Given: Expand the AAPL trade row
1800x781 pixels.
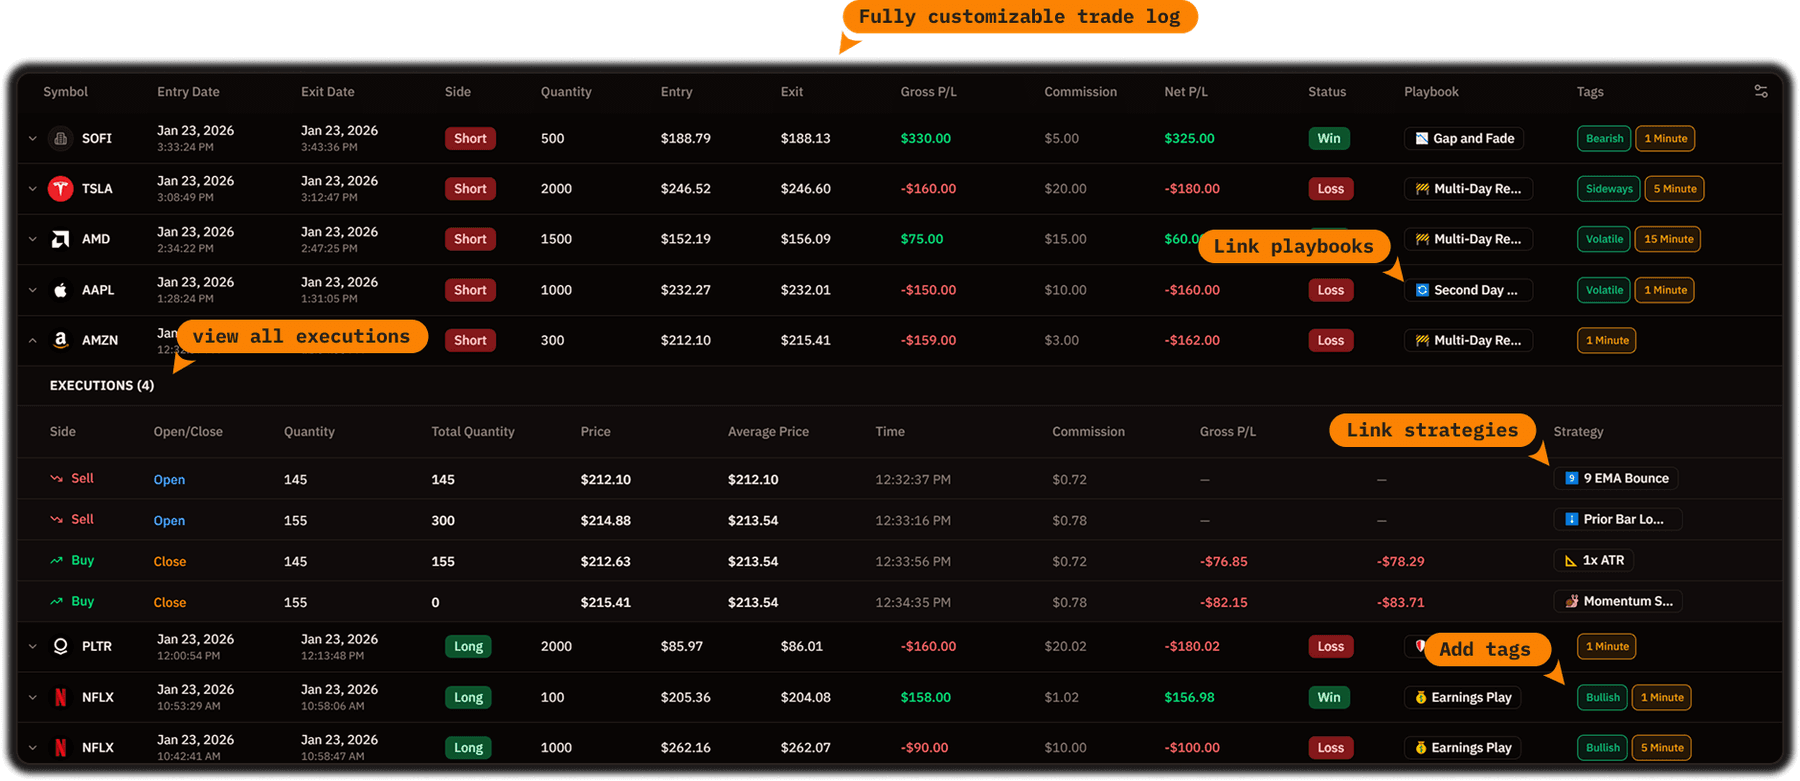Looking at the screenshot, I should coord(33,290).
